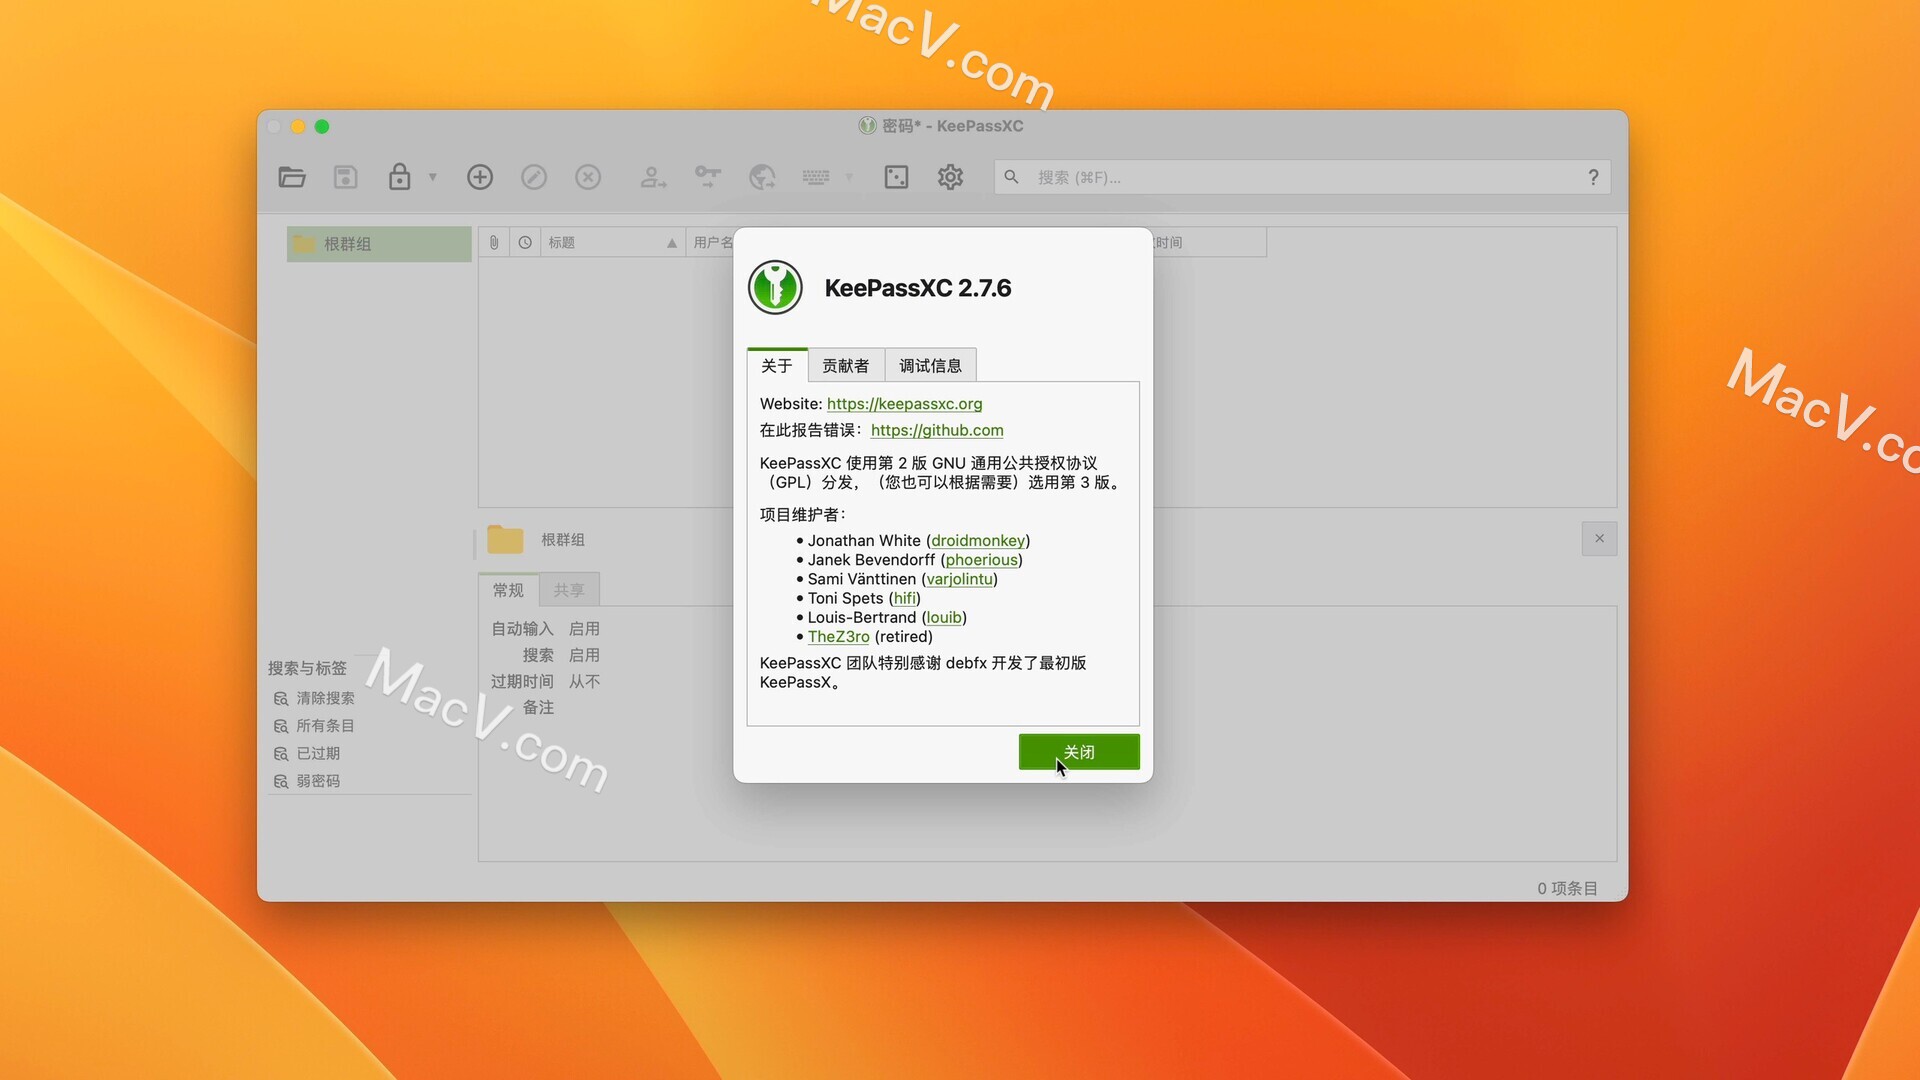
Task: Open database folder icon in toolbar
Action: 292,178
